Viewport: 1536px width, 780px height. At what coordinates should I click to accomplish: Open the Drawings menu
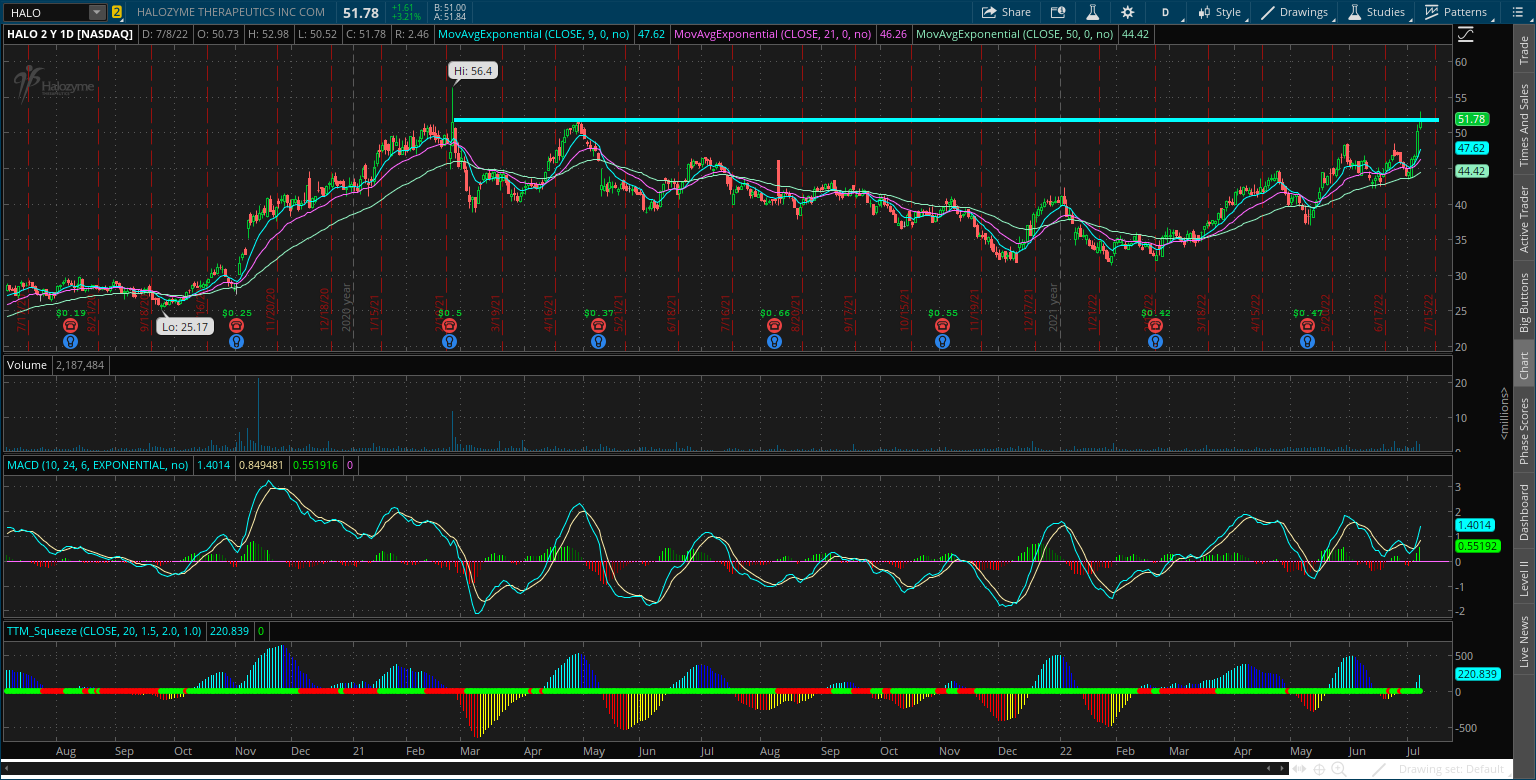1295,12
